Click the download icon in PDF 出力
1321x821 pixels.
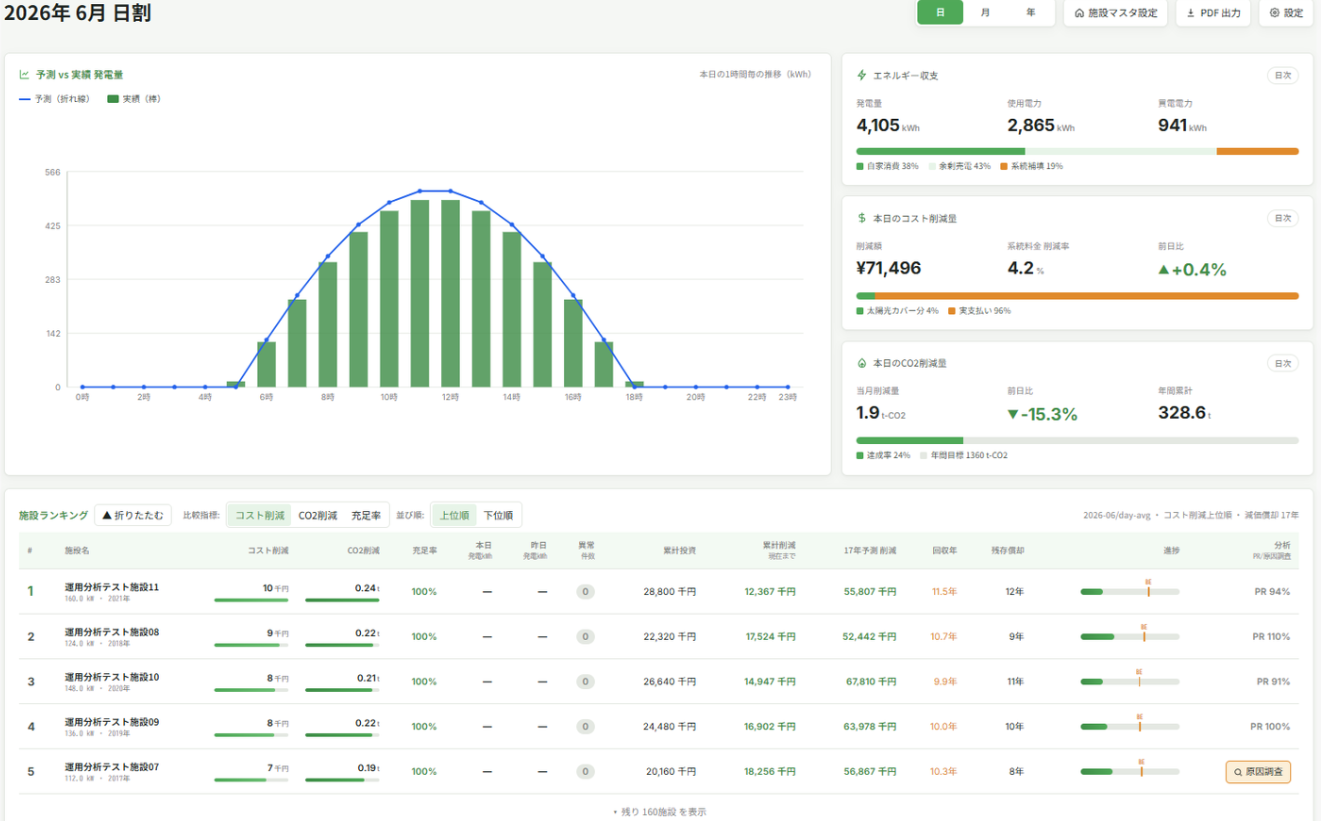tap(1190, 13)
